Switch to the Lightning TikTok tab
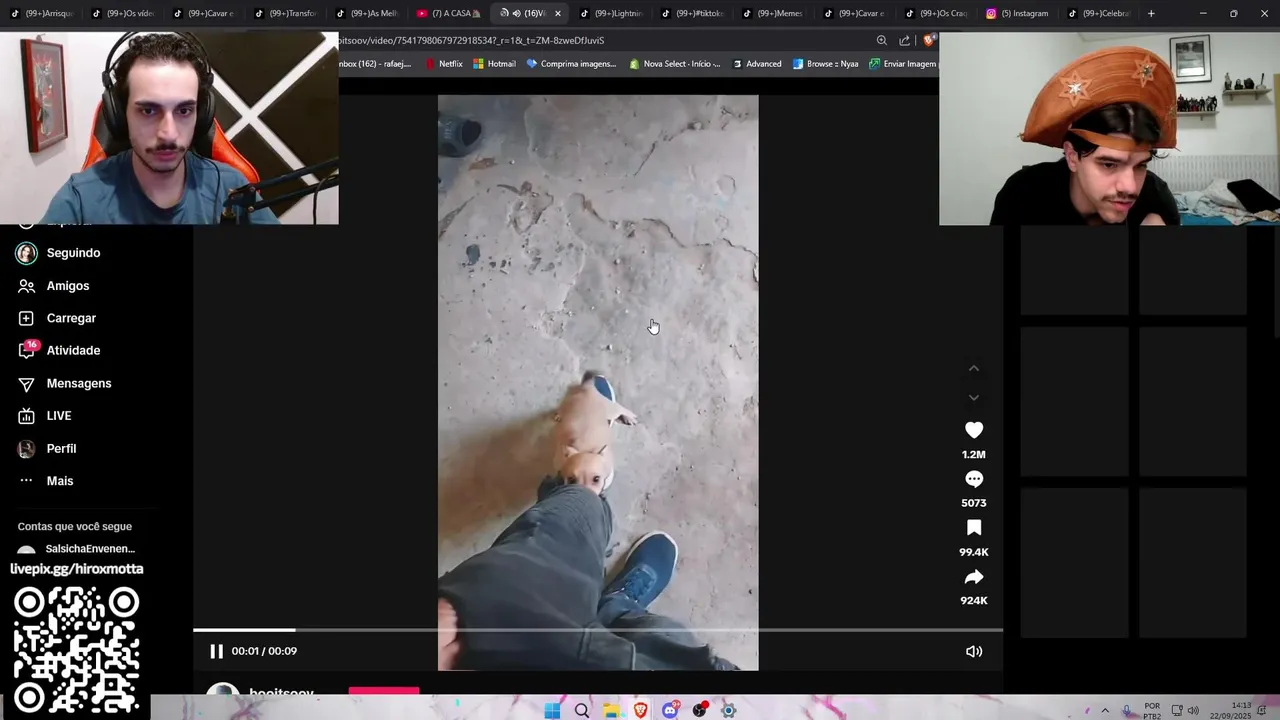1280x720 pixels. tap(612, 14)
